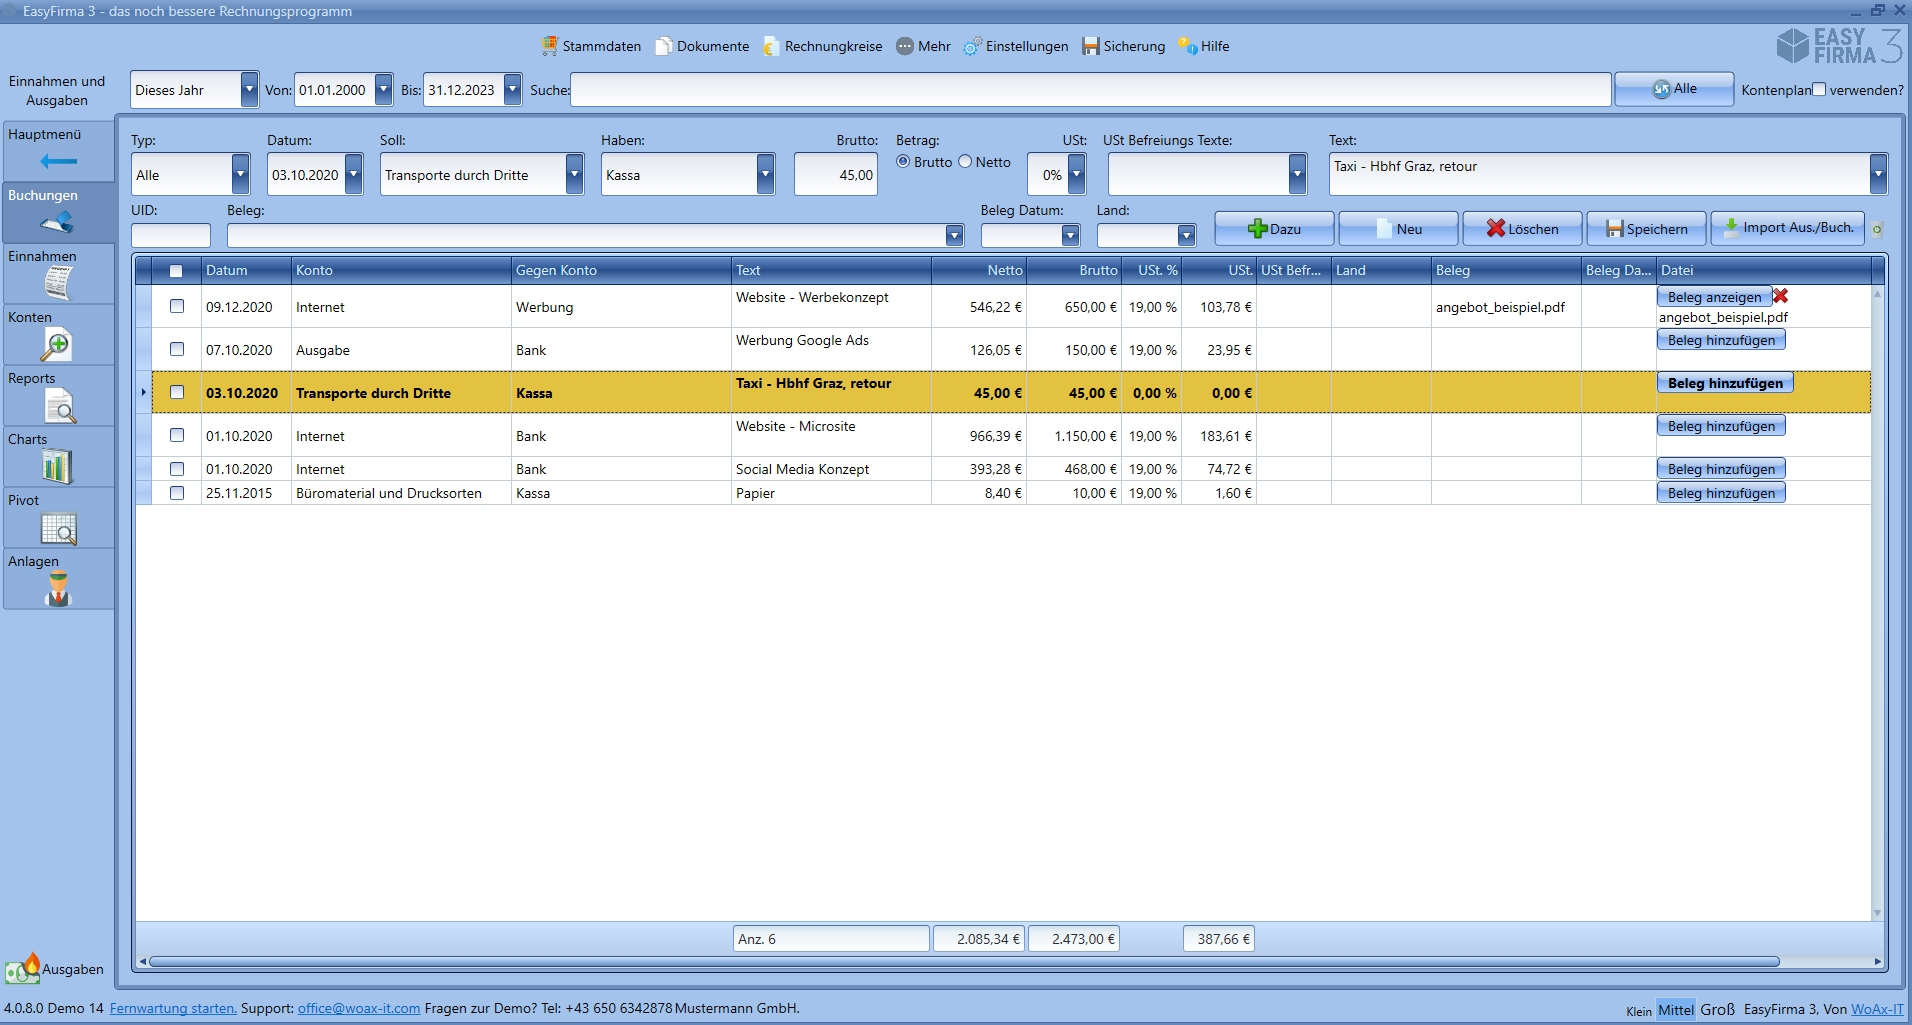Enable the Kontenplan verwenden checkbox
1912x1025 pixels.
[1819, 89]
